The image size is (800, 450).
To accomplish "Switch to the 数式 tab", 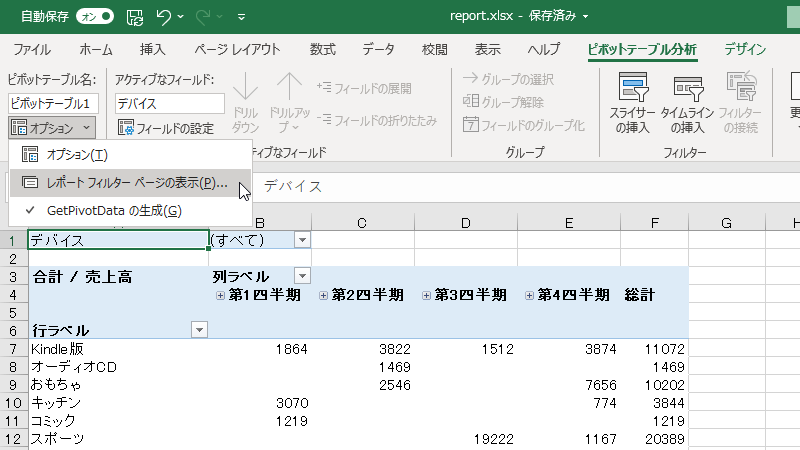I will [322, 49].
